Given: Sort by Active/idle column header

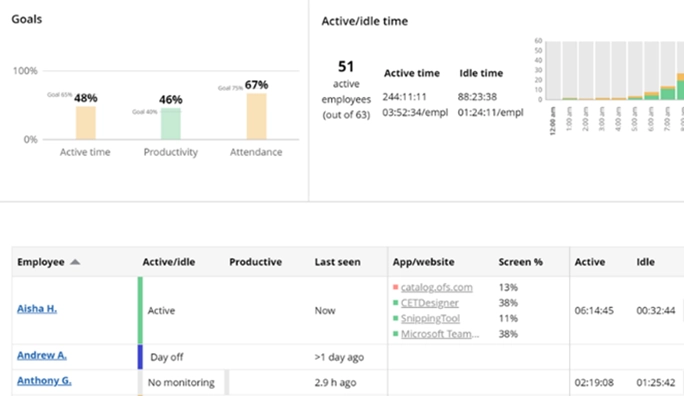Looking at the screenshot, I should 169,262.
